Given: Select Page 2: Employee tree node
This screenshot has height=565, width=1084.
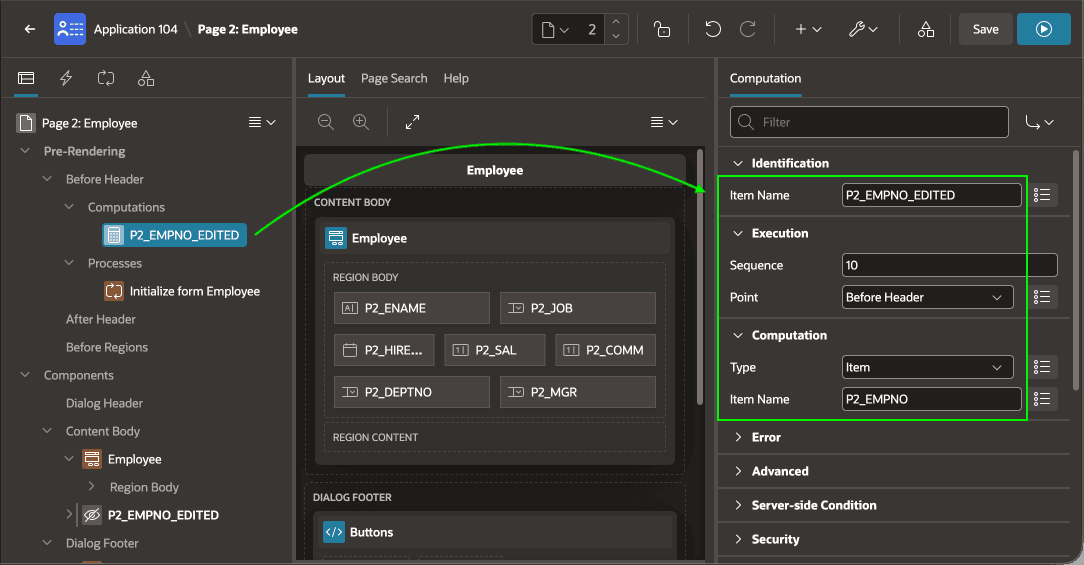Looking at the screenshot, I should [89, 123].
